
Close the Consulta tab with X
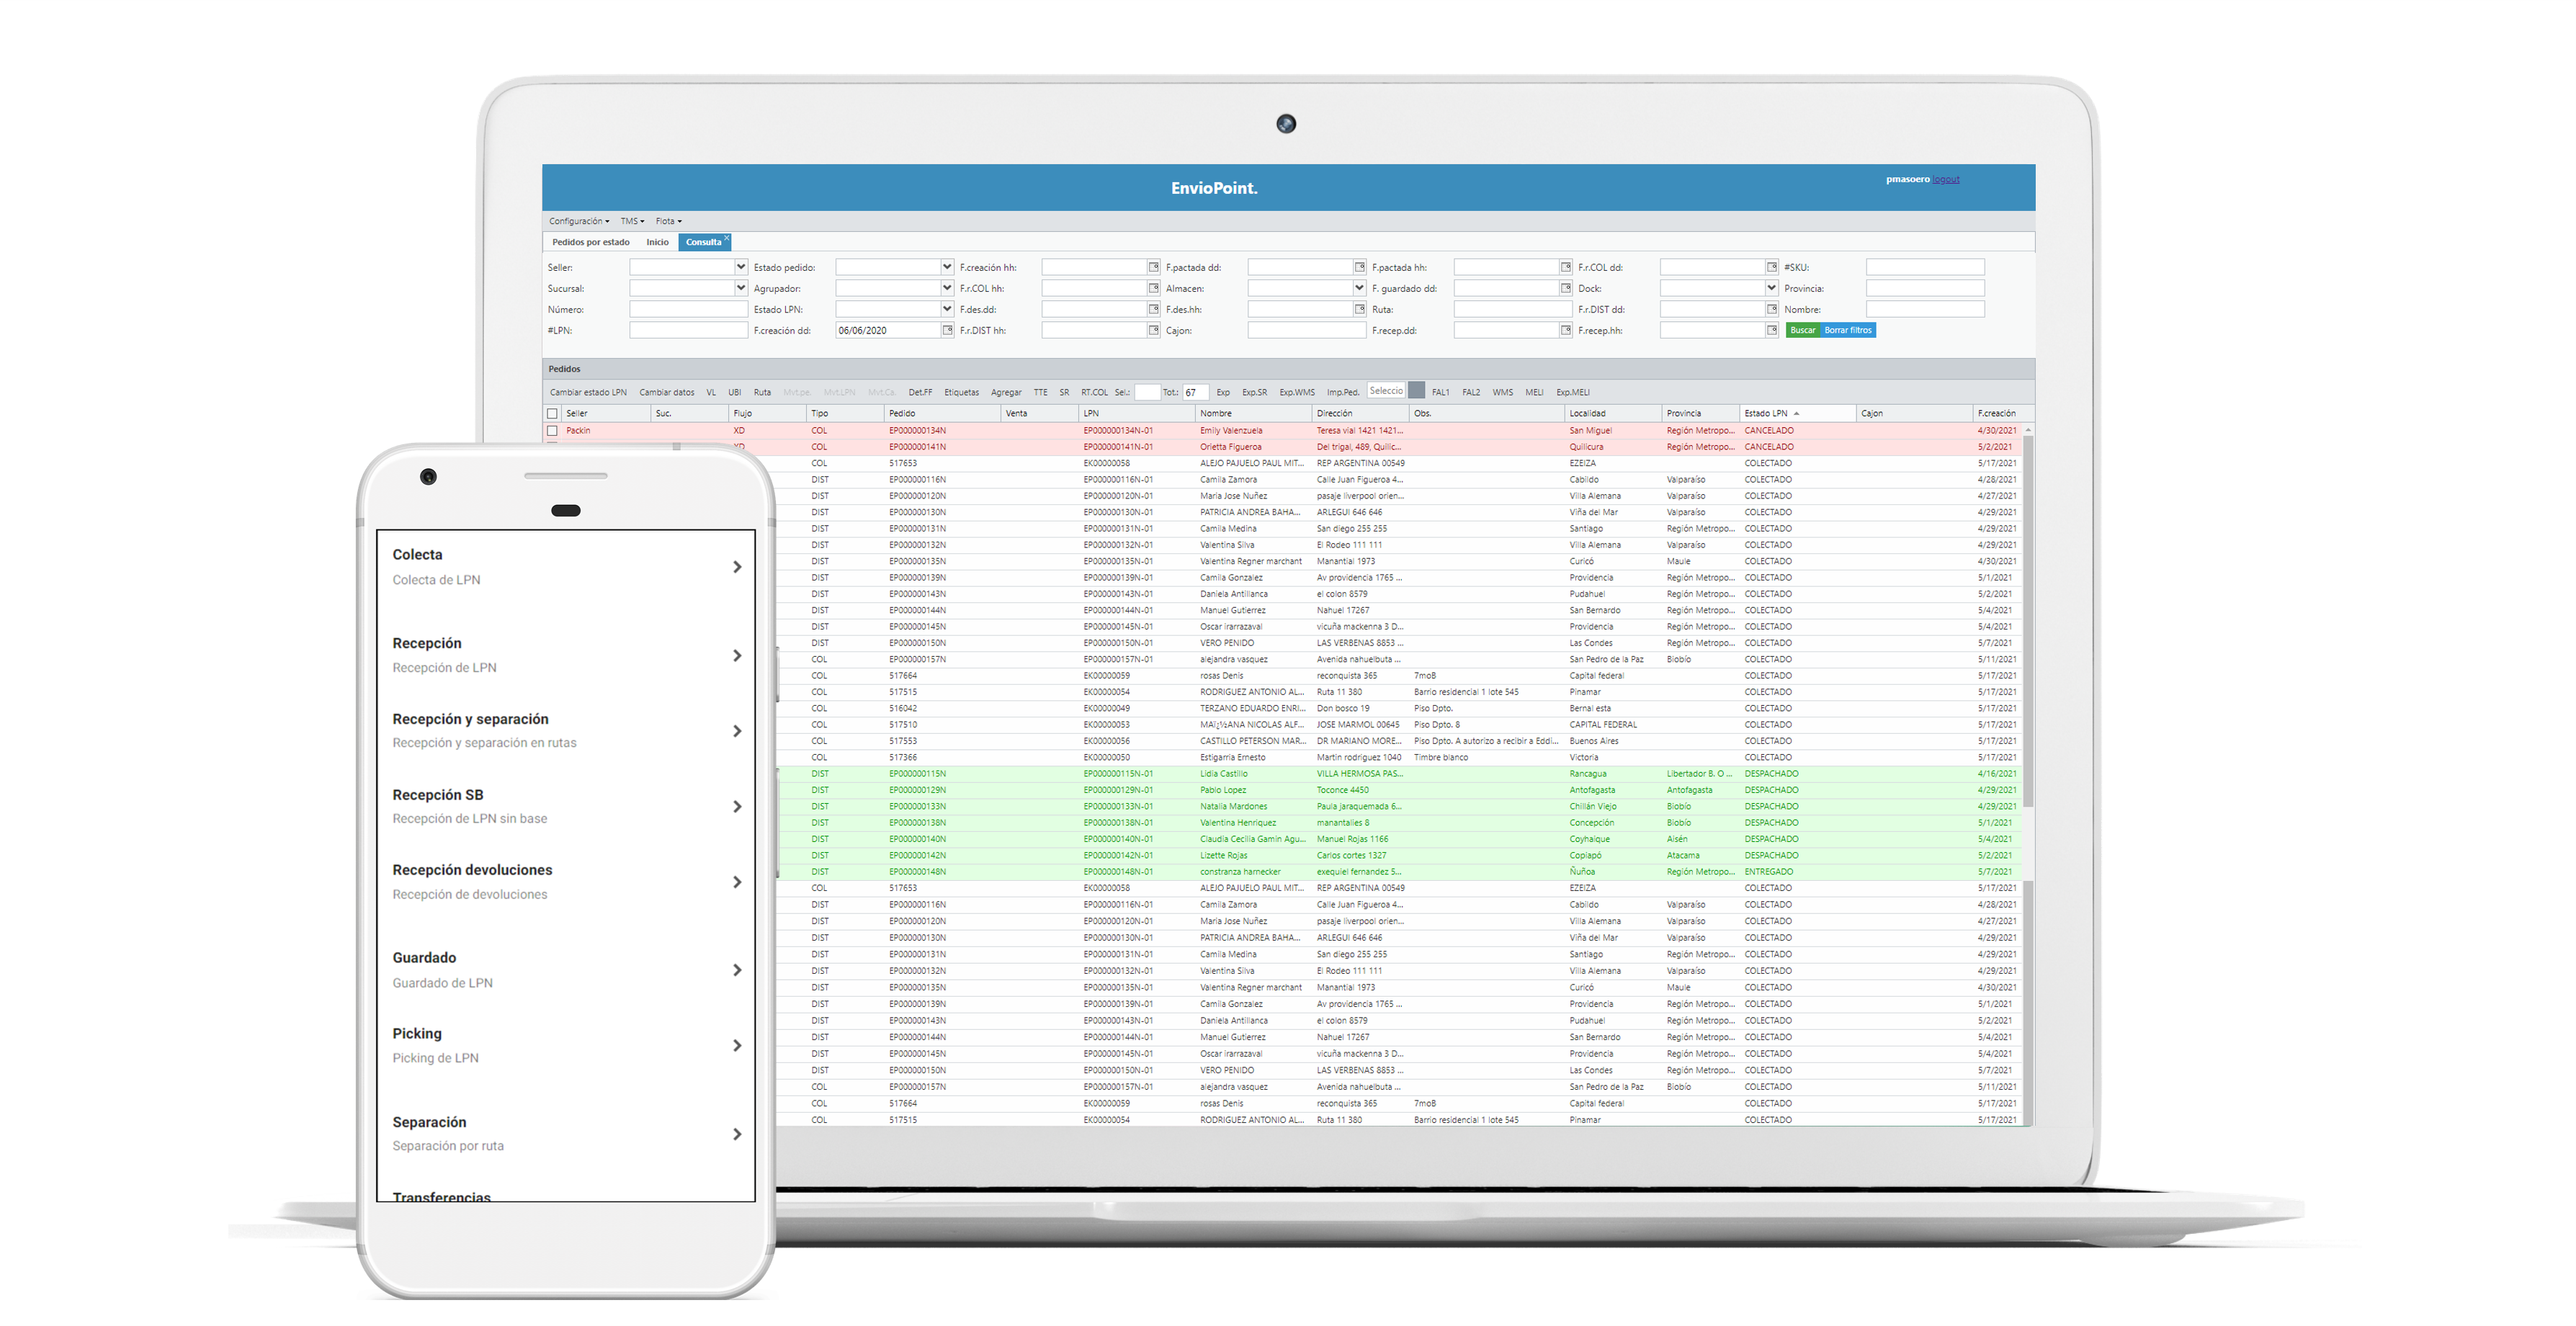pos(727,237)
